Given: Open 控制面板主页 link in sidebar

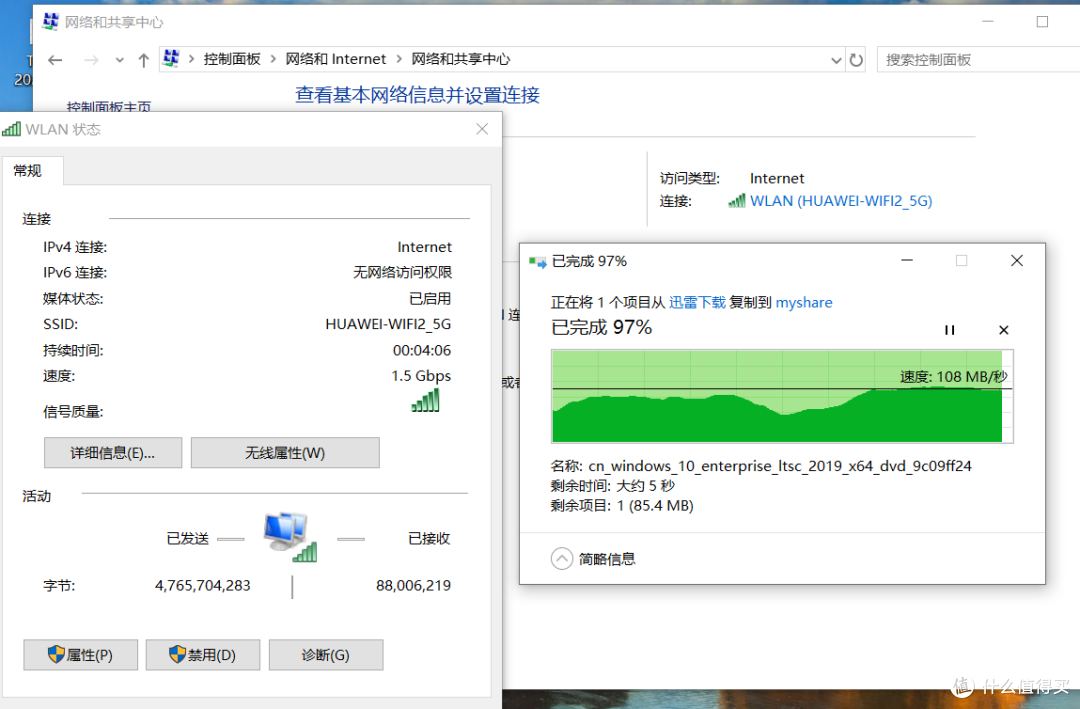Looking at the screenshot, I should [109, 106].
